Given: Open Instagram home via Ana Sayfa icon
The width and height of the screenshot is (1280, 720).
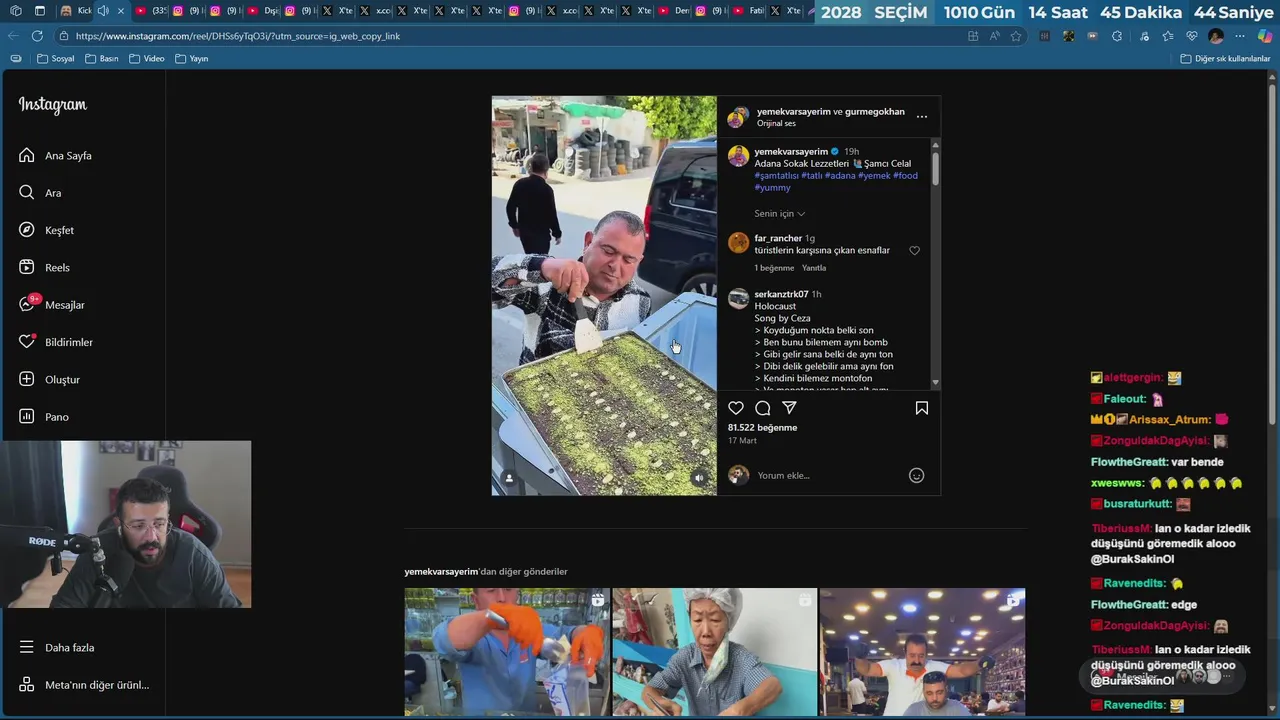Looking at the screenshot, I should click(27, 155).
